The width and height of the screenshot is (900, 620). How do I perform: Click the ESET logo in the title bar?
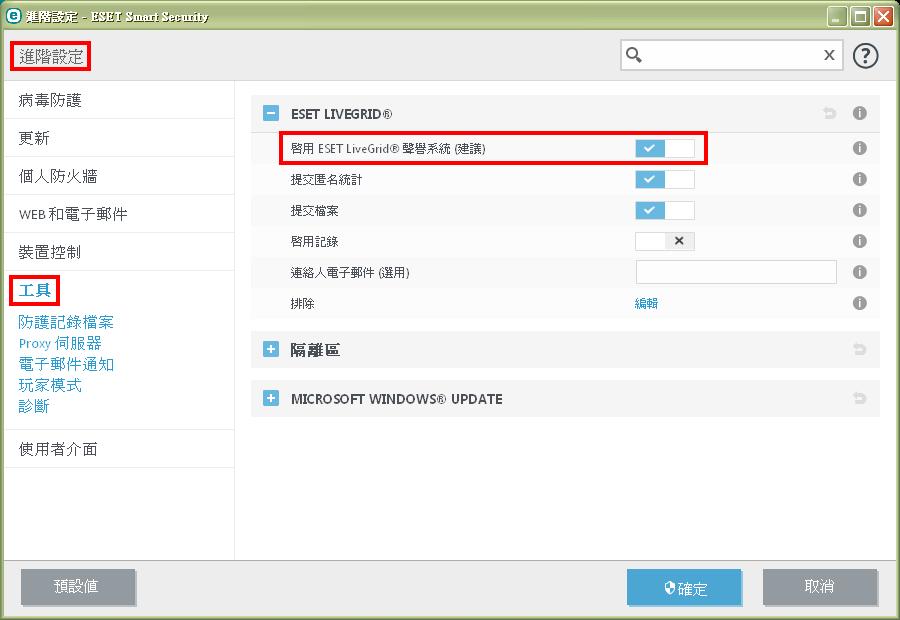[13, 16]
